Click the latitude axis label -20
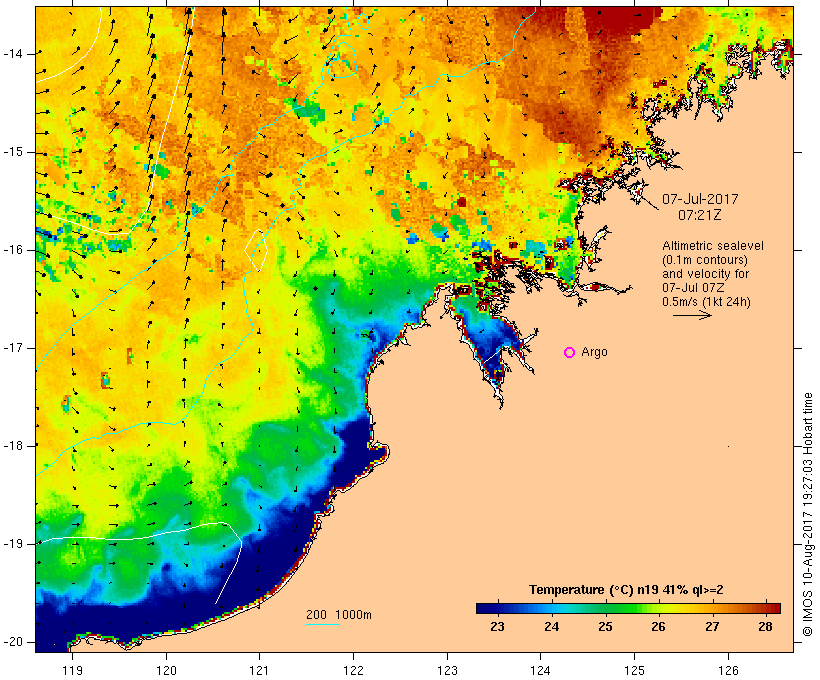This screenshot has height=680, width=820. pos(13,642)
